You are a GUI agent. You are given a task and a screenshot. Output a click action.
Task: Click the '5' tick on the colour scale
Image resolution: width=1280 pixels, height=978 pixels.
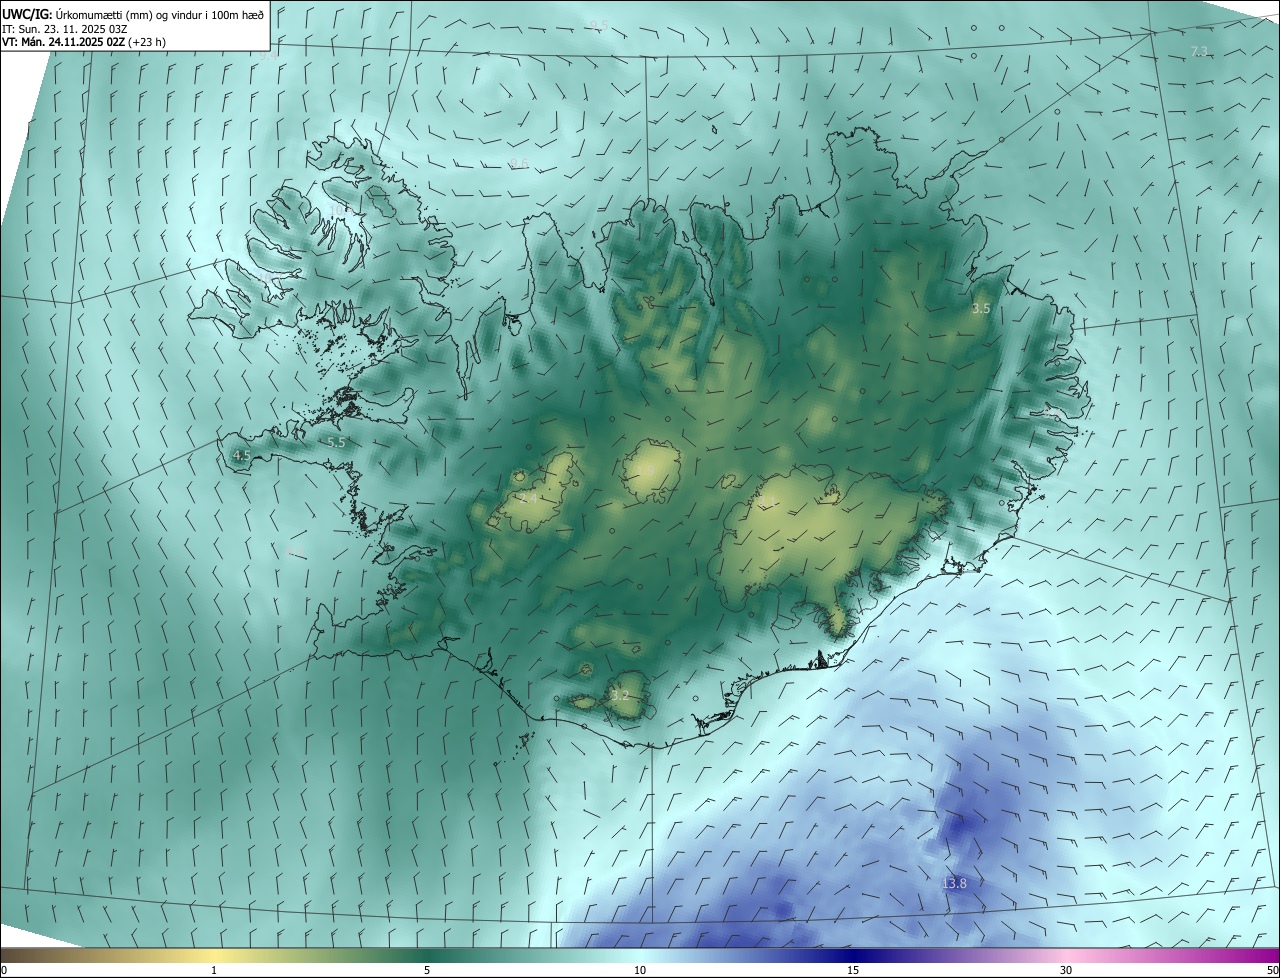pyautogui.click(x=427, y=970)
